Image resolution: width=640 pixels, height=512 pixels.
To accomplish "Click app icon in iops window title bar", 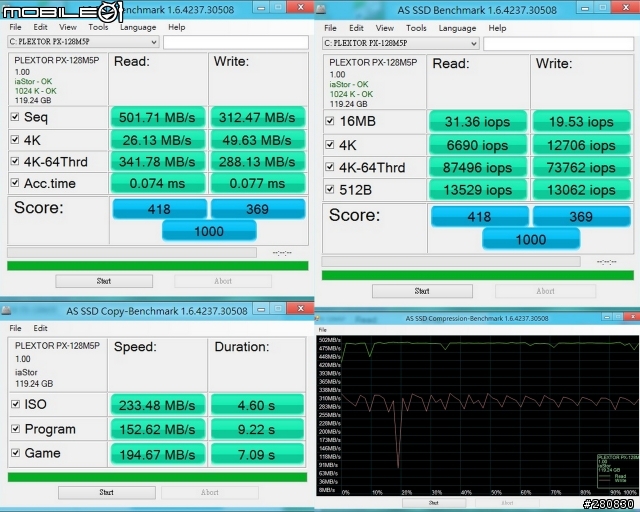I will tap(321, 9).
